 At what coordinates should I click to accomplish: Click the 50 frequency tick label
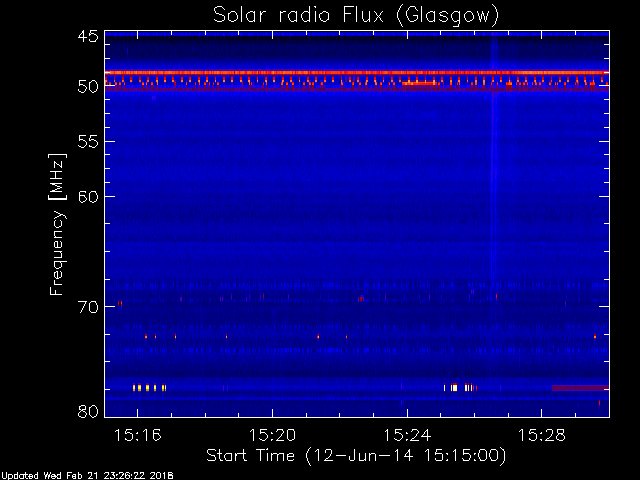click(x=88, y=87)
